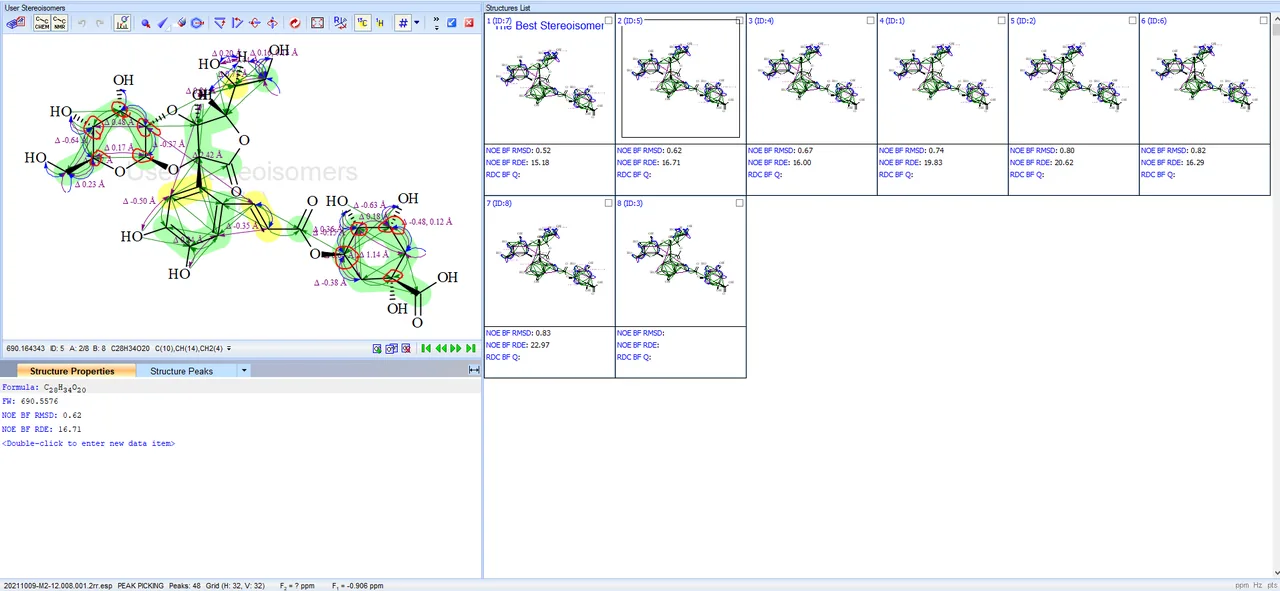Open the tabs dropdown arrow beside Structure Peaks
The width and height of the screenshot is (1280, 591).
(x=243, y=371)
